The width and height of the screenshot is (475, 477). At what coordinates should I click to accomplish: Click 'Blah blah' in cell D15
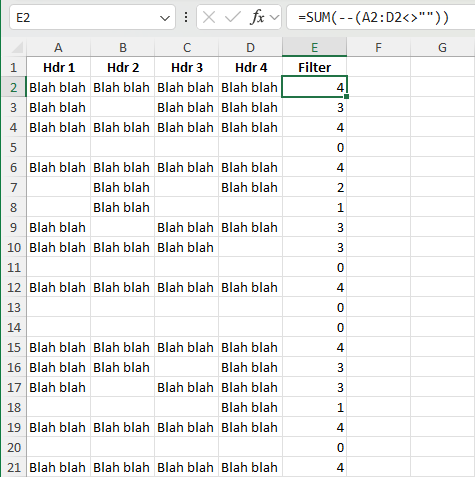tap(249, 347)
